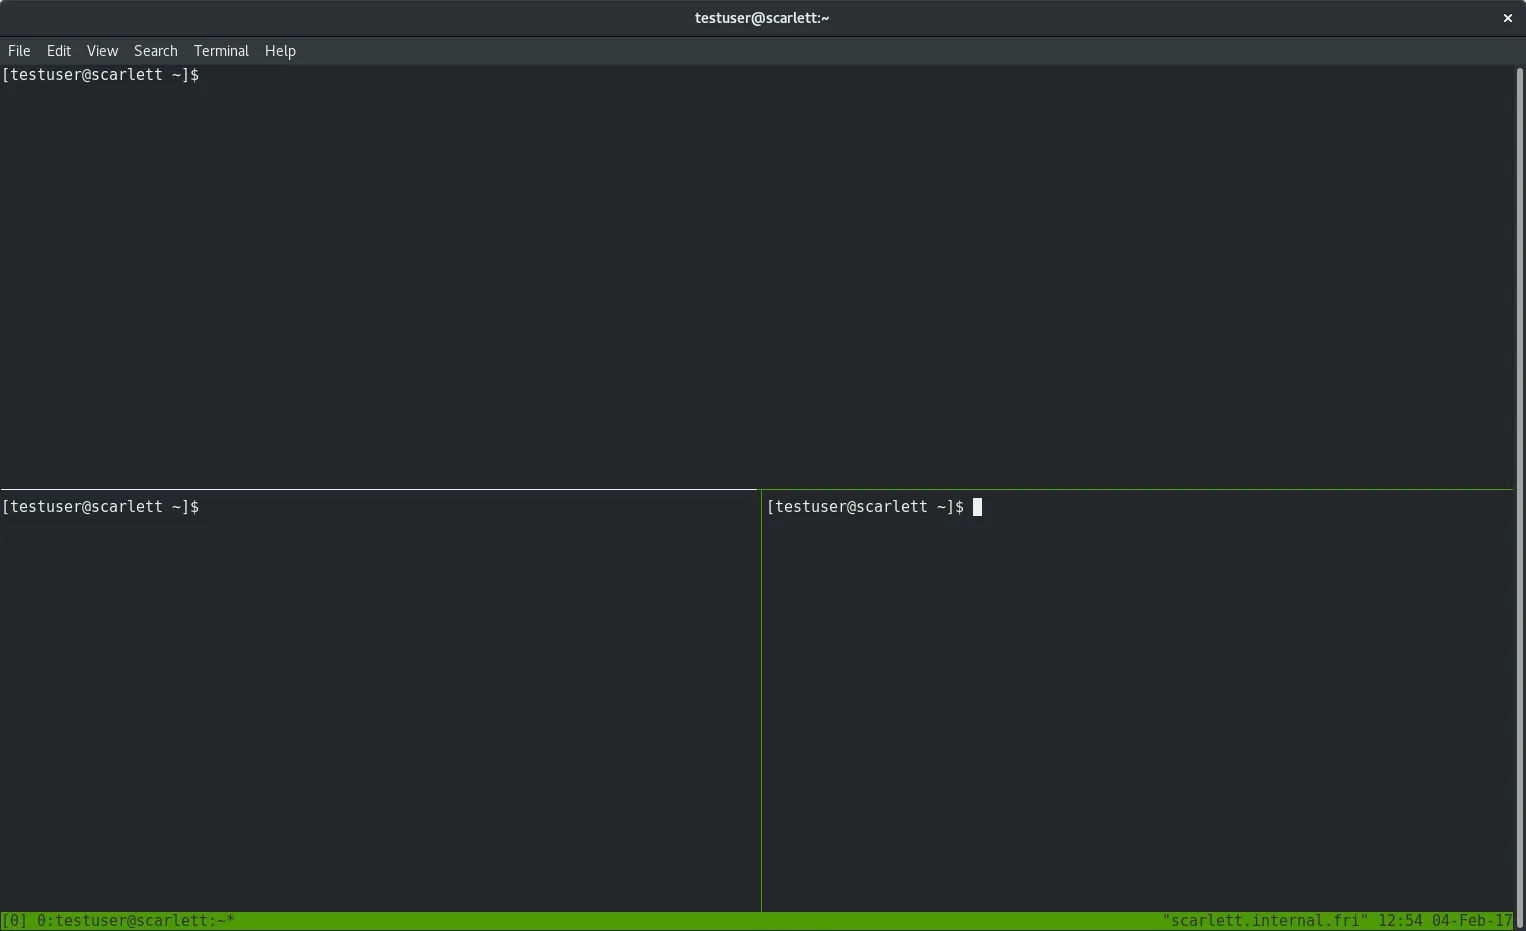The width and height of the screenshot is (1526, 931).
Task: Click the session index [0] indicator
Action: pyautogui.click(x=16, y=920)
